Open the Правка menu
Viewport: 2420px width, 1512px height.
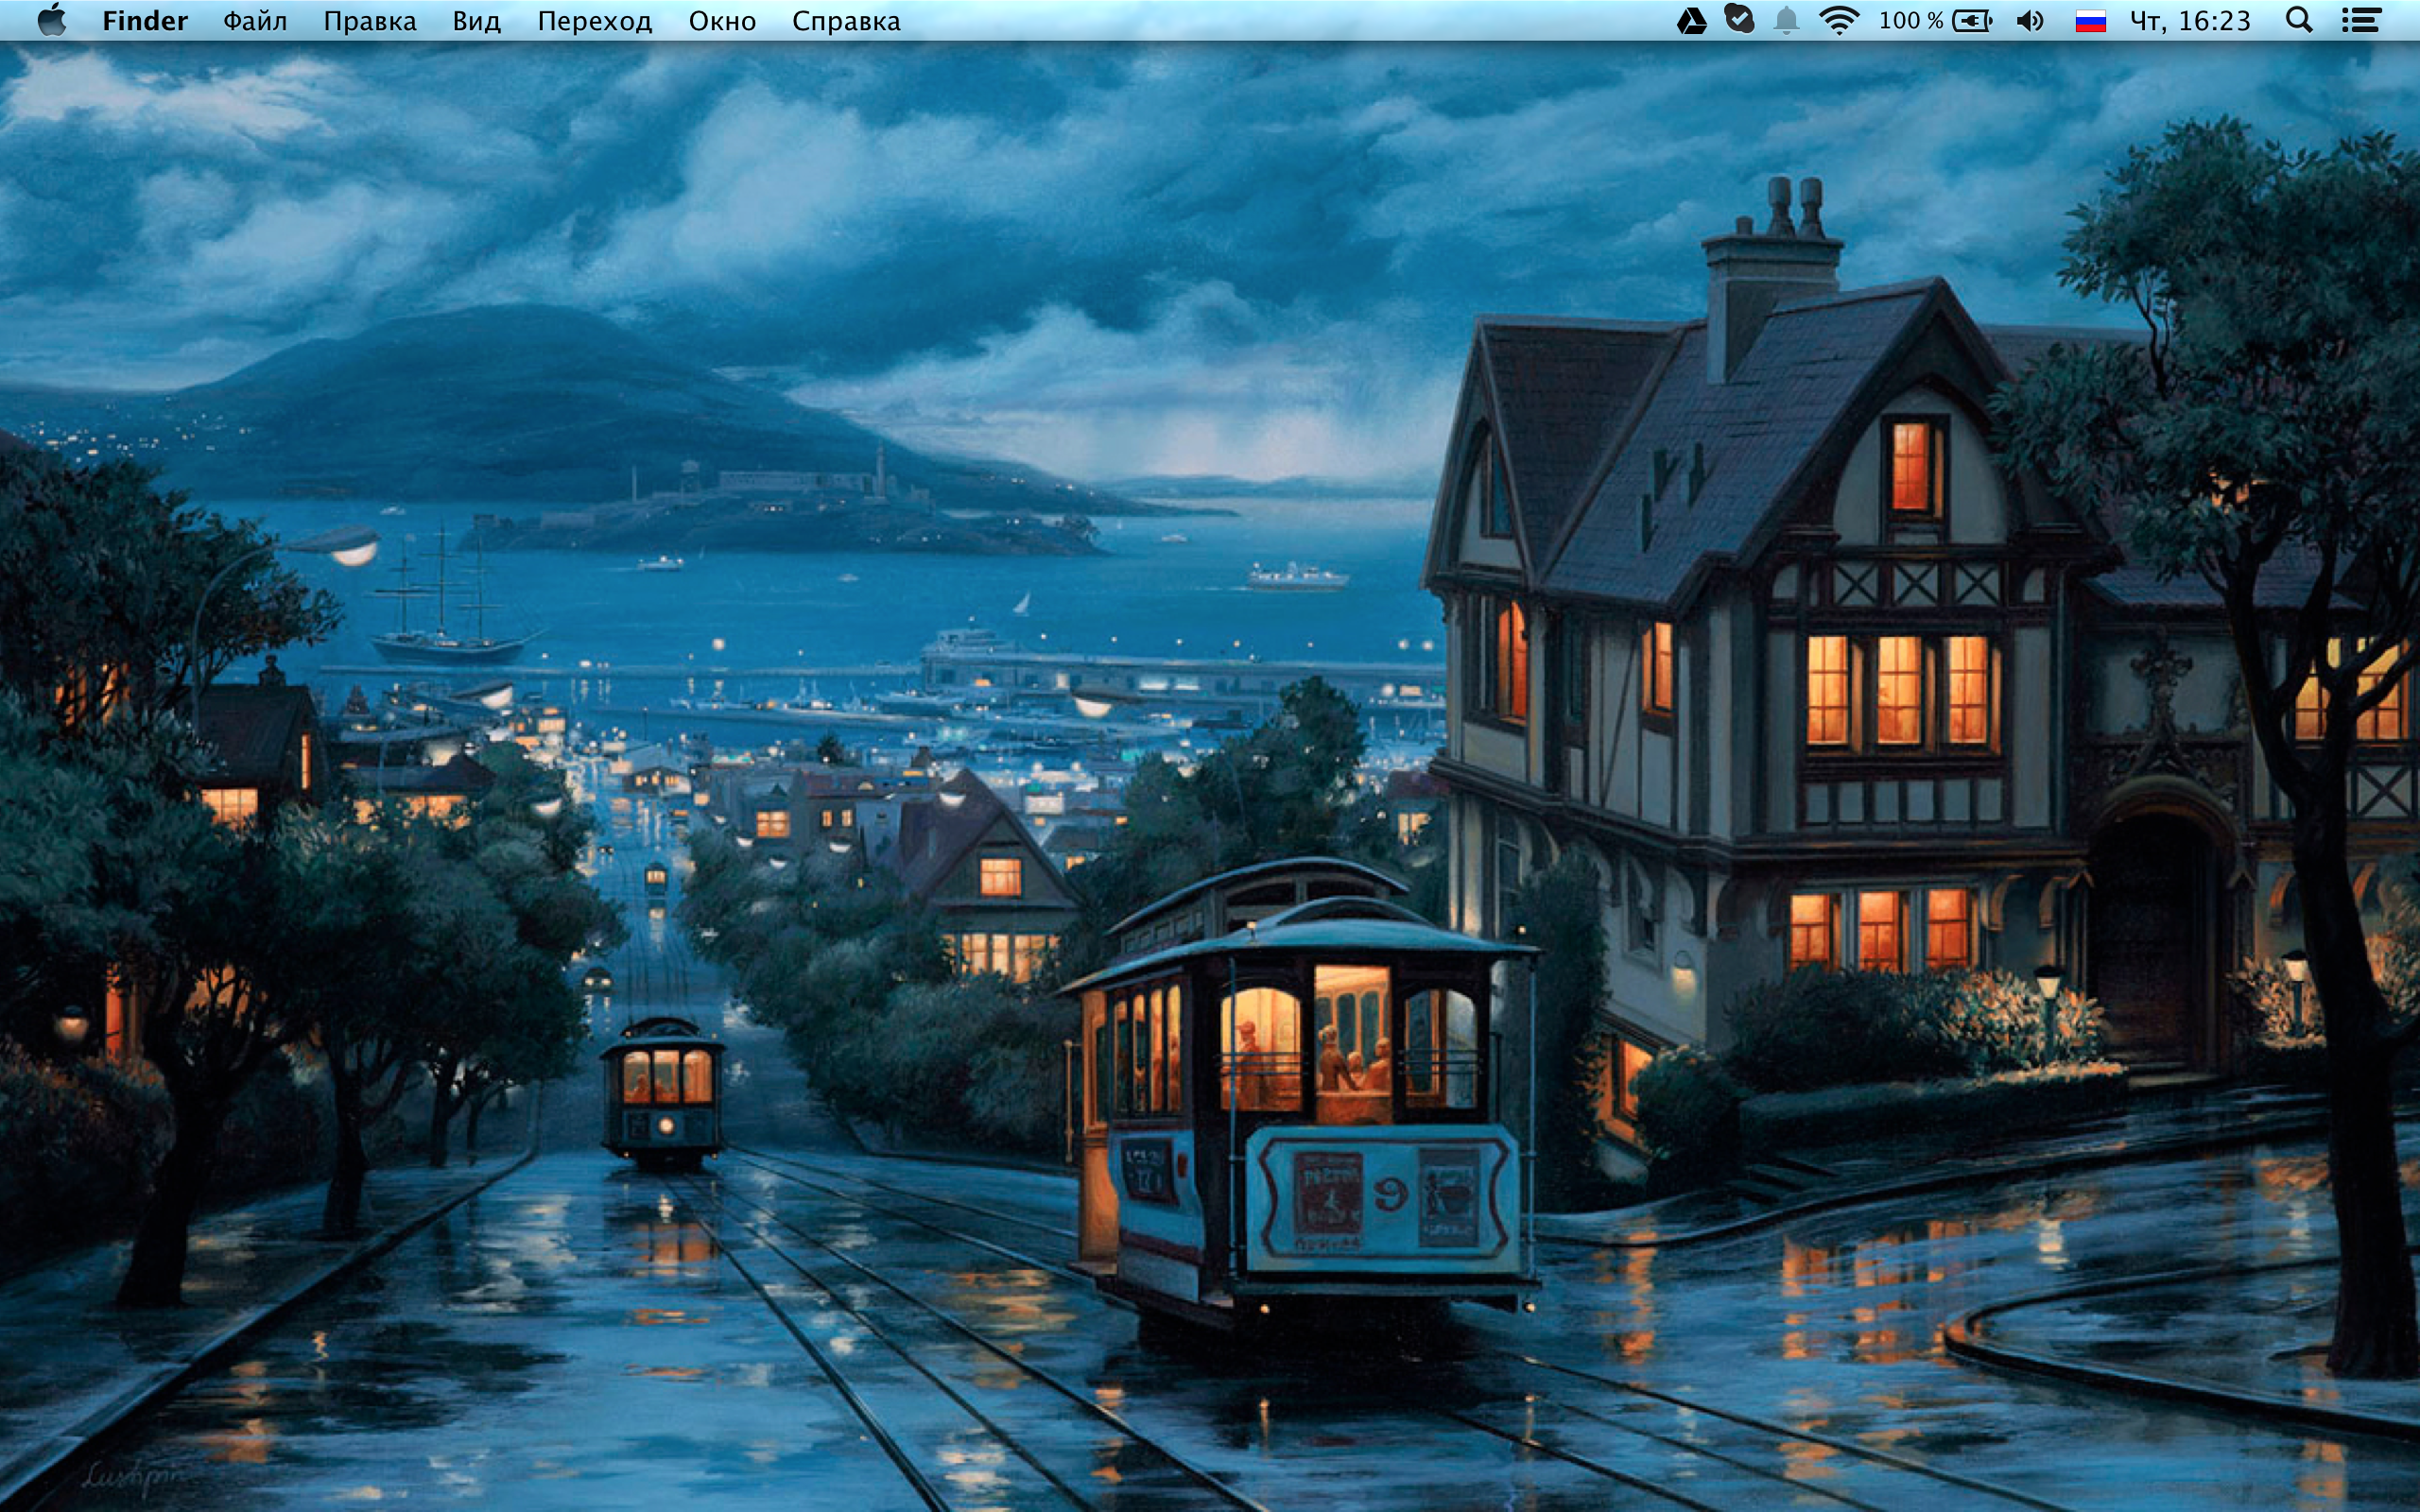(x=369, y=21)
